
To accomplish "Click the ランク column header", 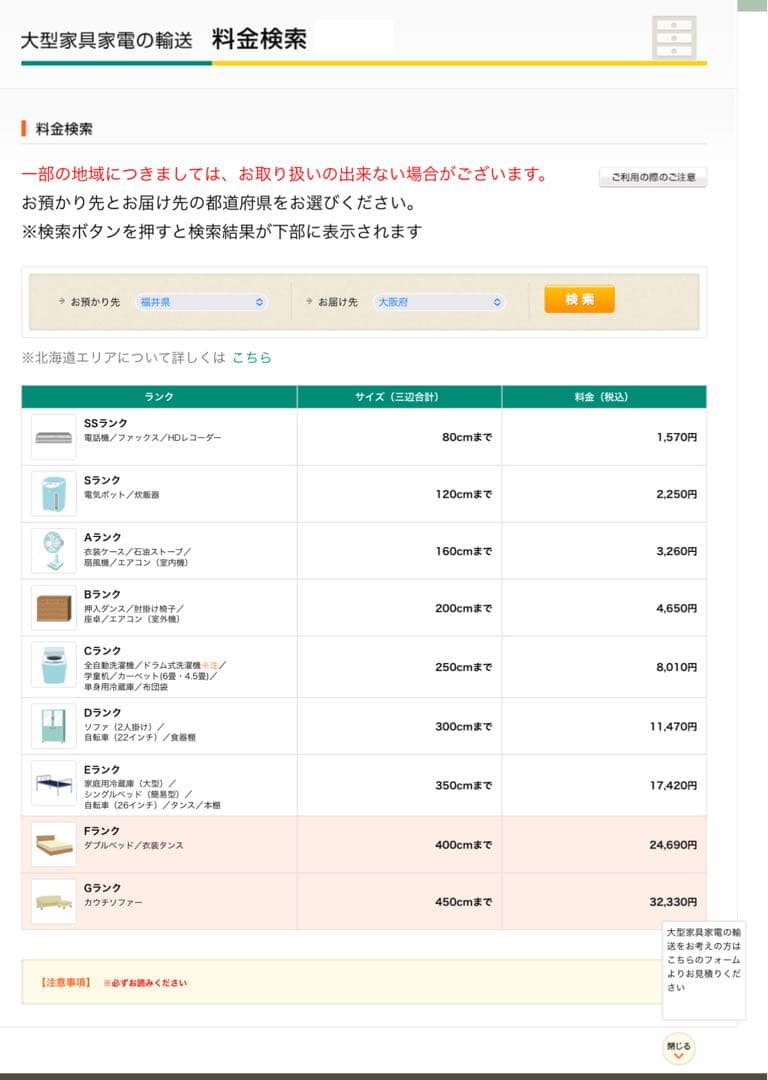I will tap(160, 396).
